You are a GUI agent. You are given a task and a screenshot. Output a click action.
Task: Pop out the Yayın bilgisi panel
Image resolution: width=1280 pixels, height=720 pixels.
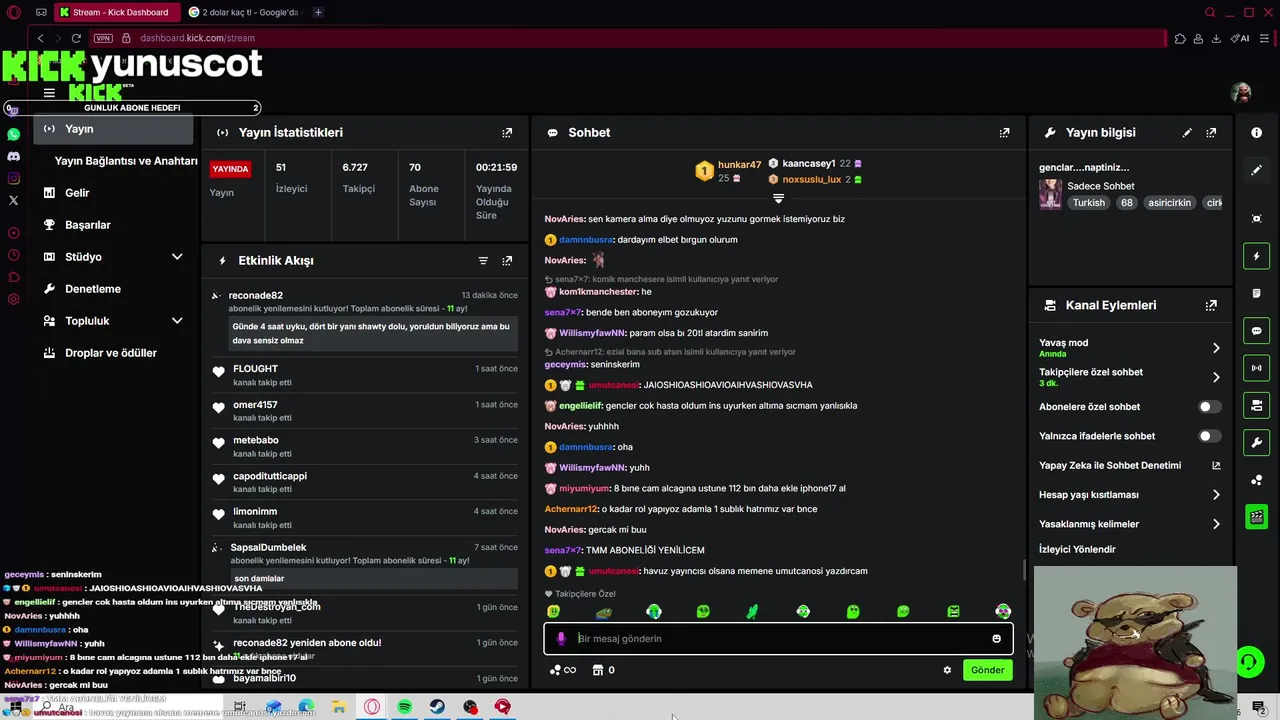[1211, 133]
